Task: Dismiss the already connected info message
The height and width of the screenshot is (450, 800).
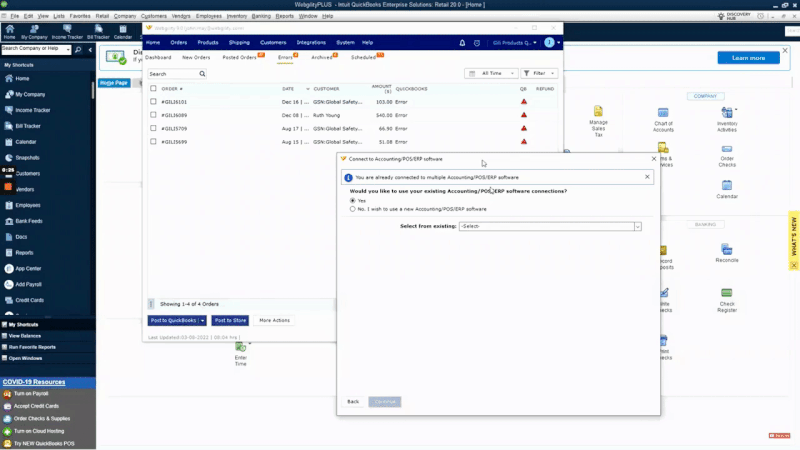Action: pos(647,177)
